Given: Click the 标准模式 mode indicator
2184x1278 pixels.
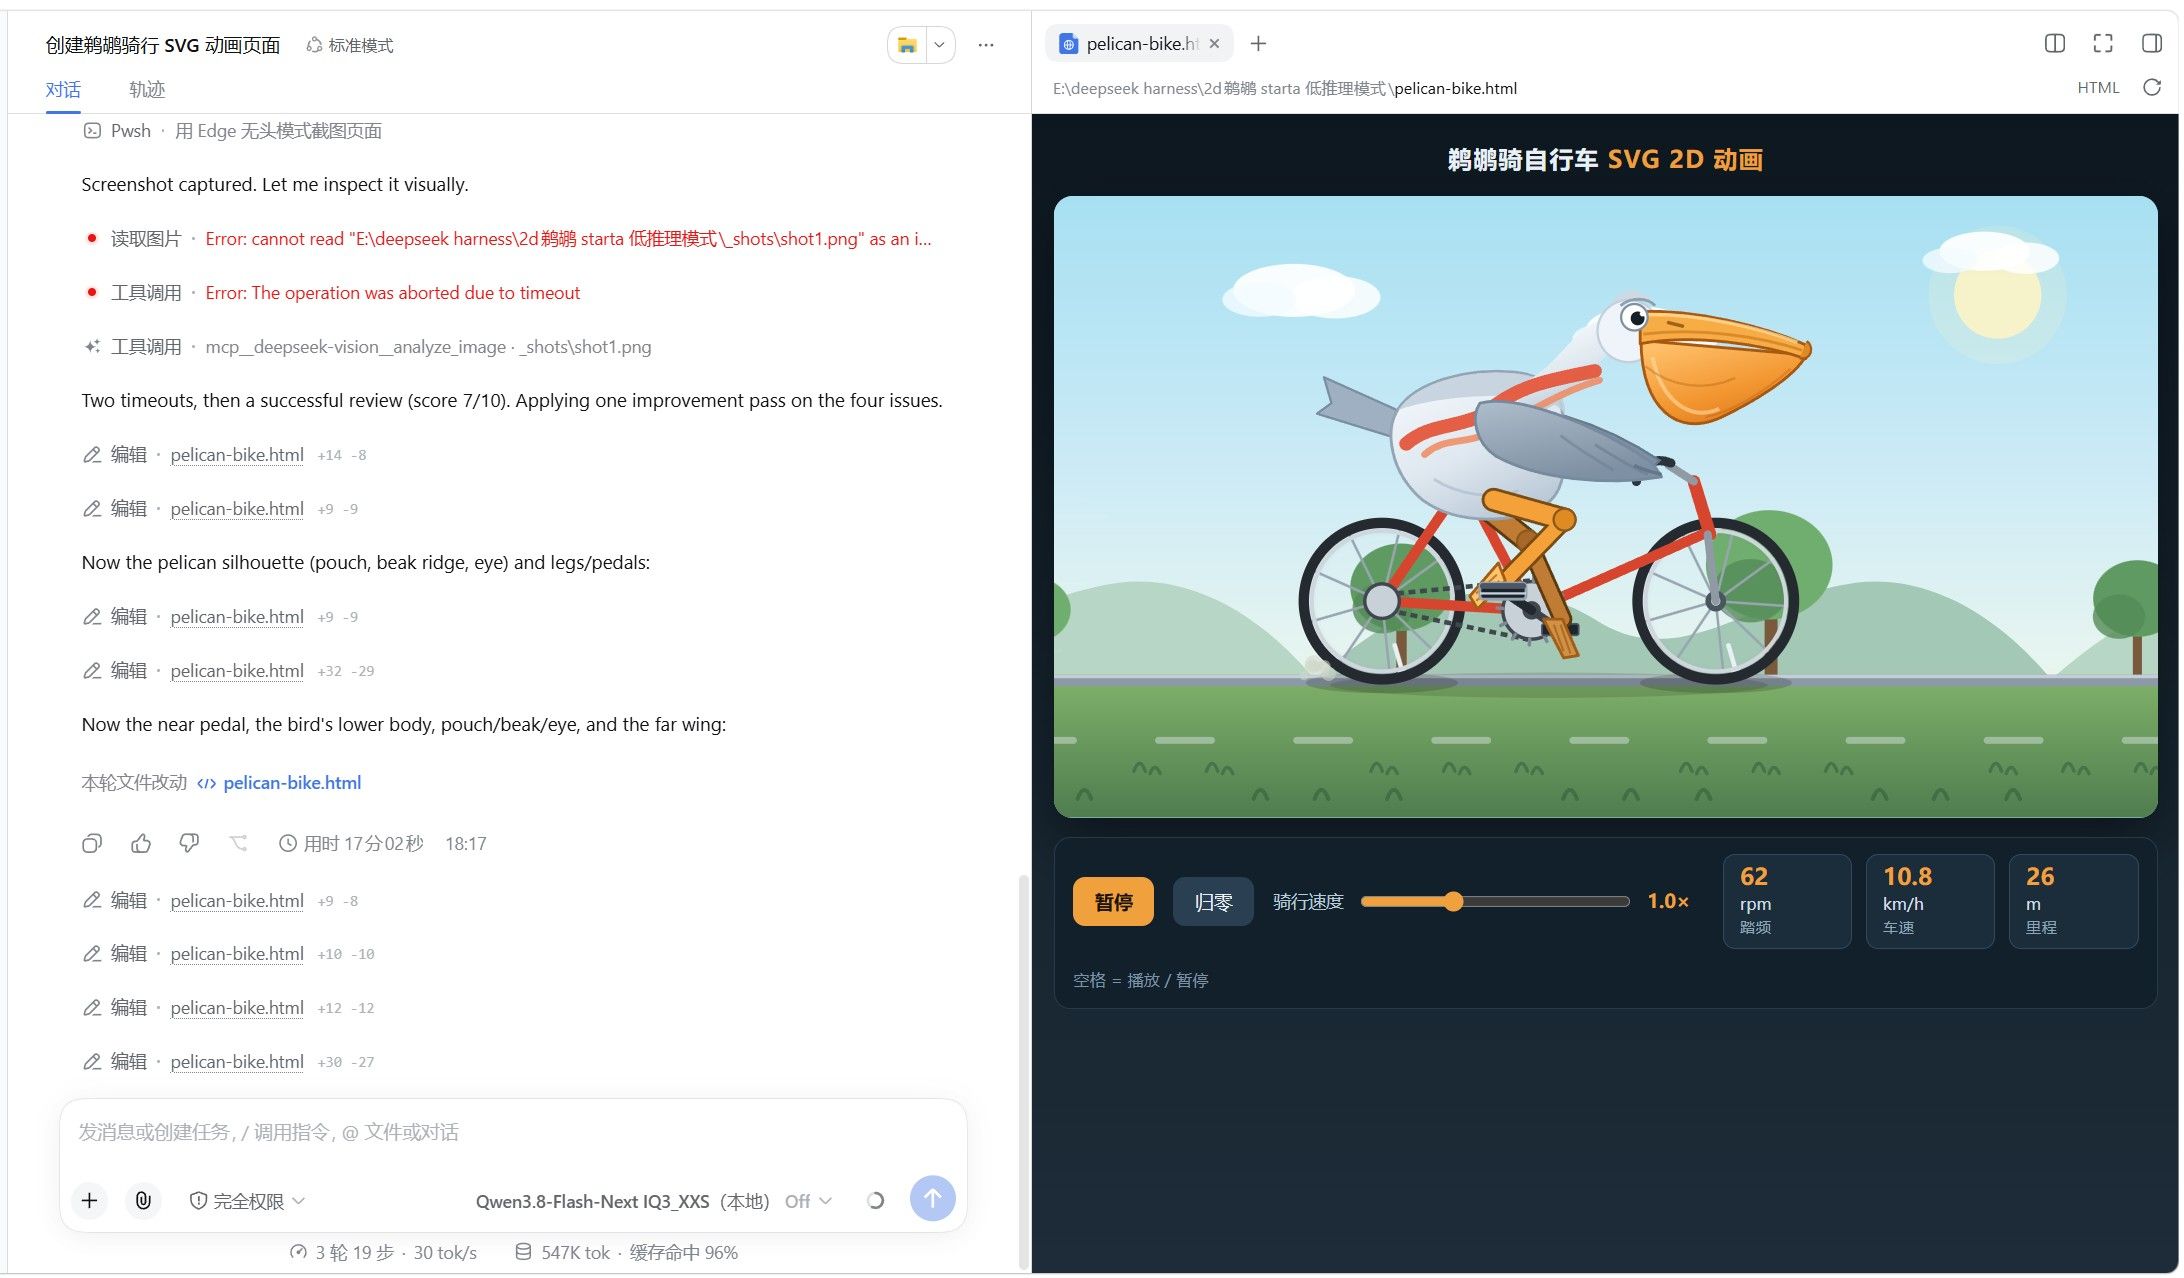Looking at the screenshot, I should (350, 45).
